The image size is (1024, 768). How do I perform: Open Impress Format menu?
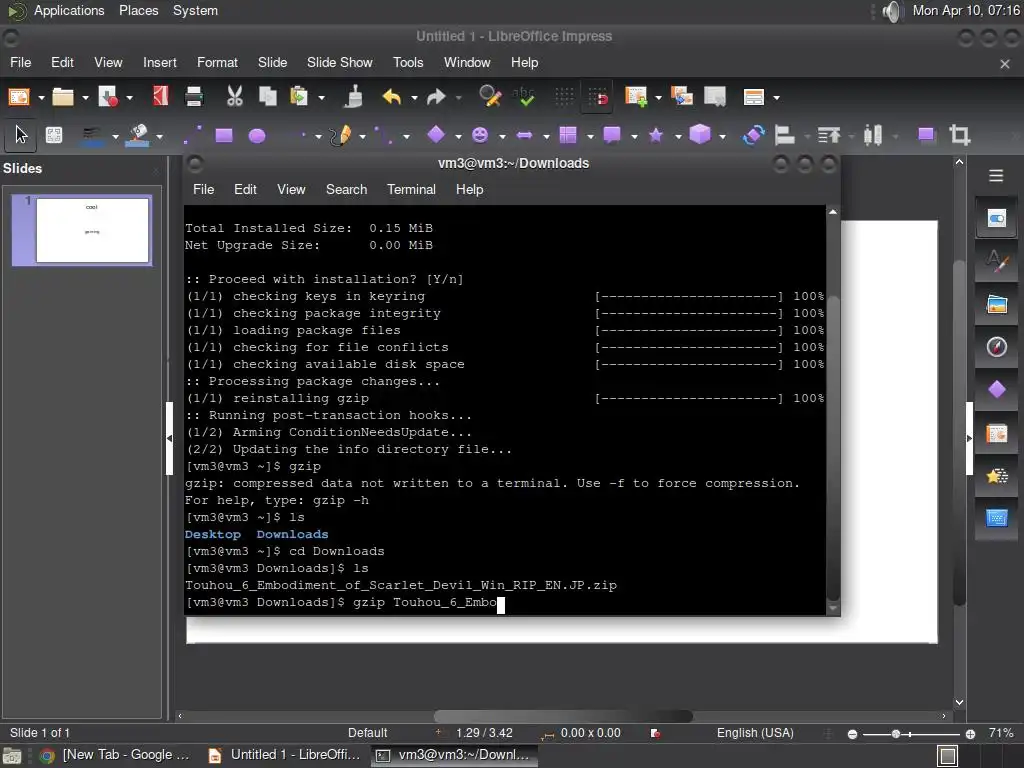tap(217, 63)
